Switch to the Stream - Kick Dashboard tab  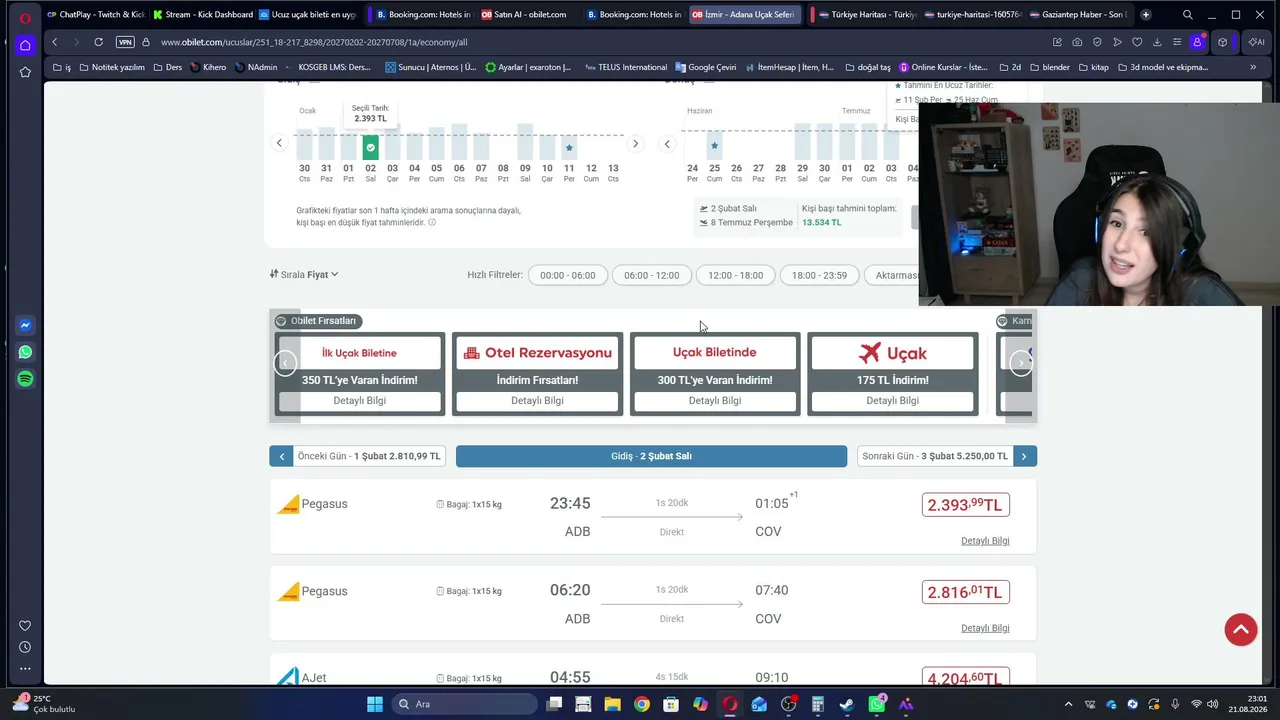203,15
